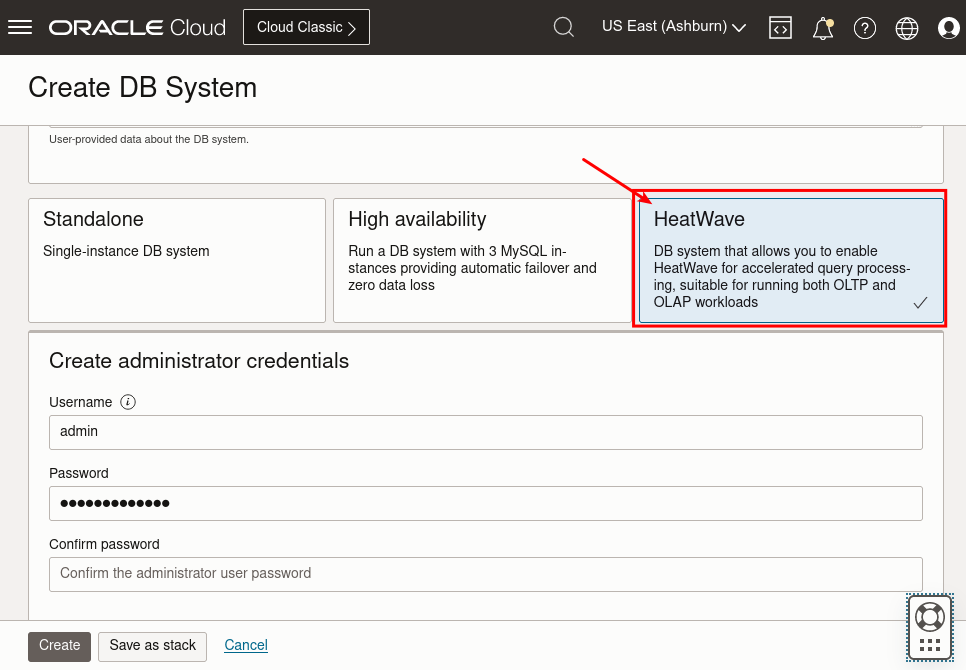Click Save as stack
This screenshot has width=966, height=670.
(x=152, y=646)
